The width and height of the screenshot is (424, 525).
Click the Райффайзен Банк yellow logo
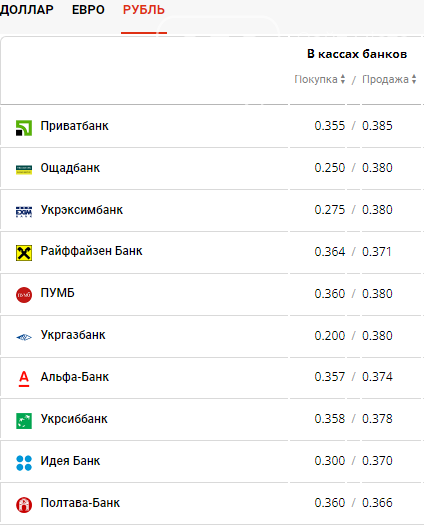[24, 253]
